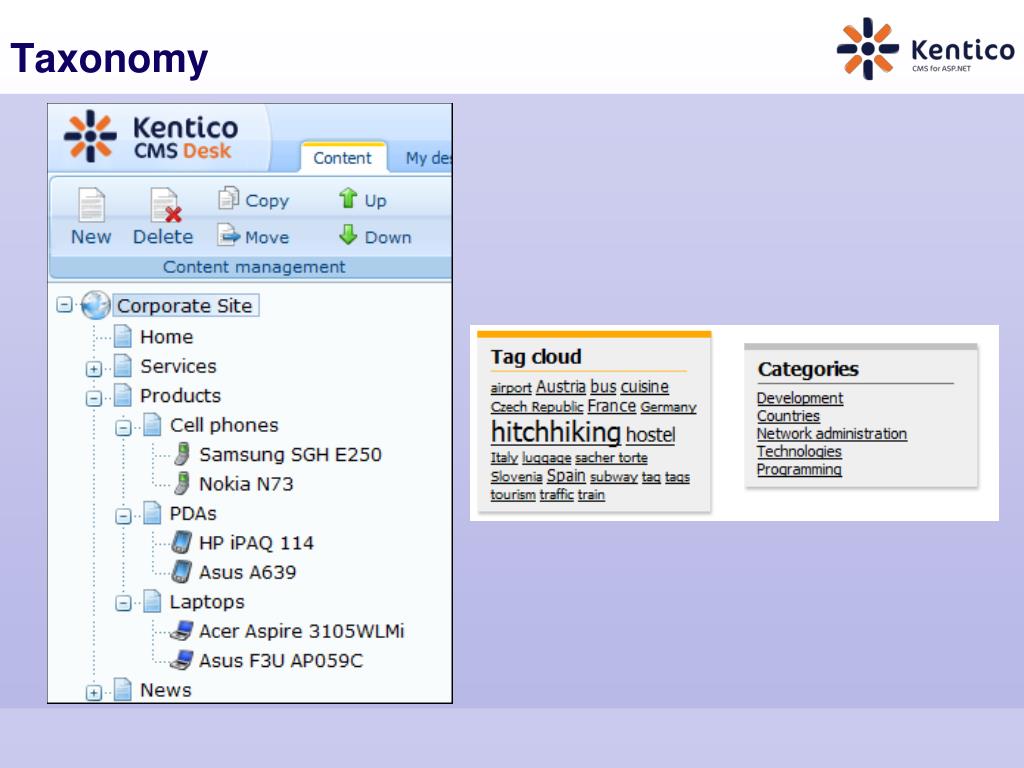Open the luggage tag link

pyautogui.click(x=547, y=458)
